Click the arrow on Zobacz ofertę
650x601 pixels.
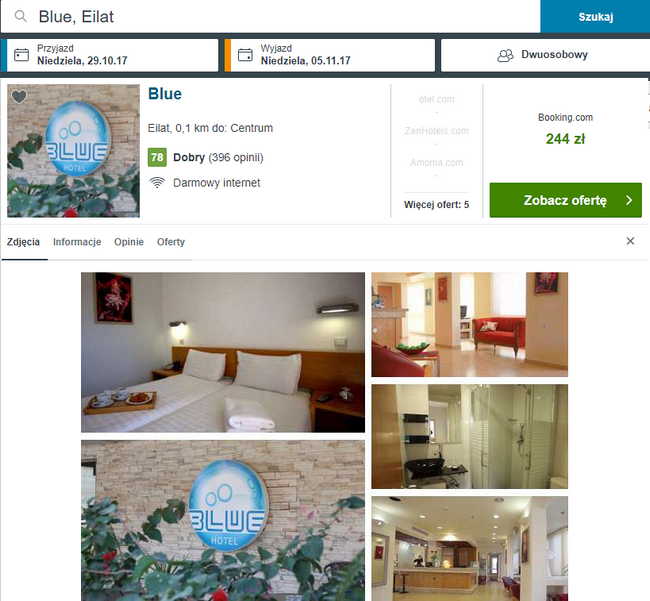pos(629,200)
